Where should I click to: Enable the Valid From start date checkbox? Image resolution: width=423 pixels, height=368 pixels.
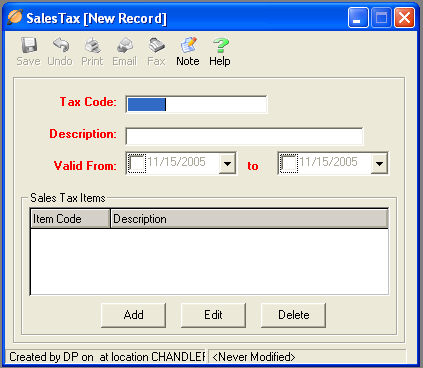pos(137,163)
